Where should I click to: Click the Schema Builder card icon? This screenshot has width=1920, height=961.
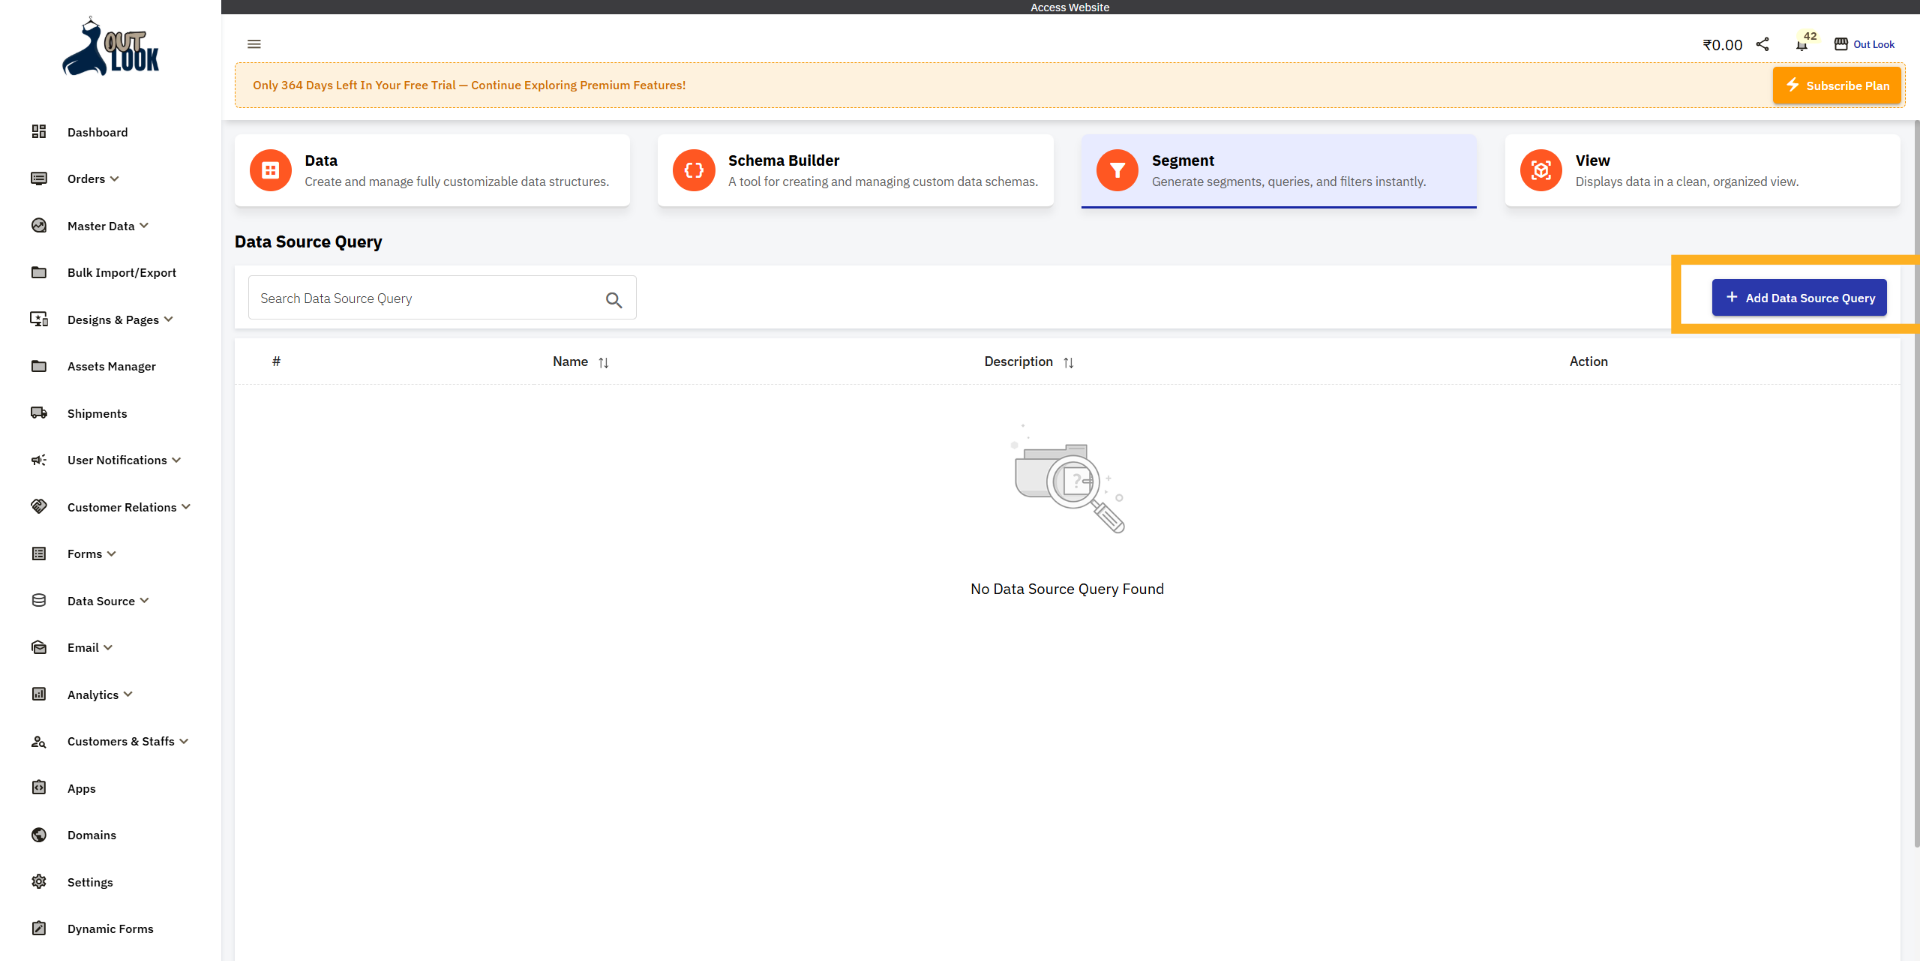click(693, 170)
